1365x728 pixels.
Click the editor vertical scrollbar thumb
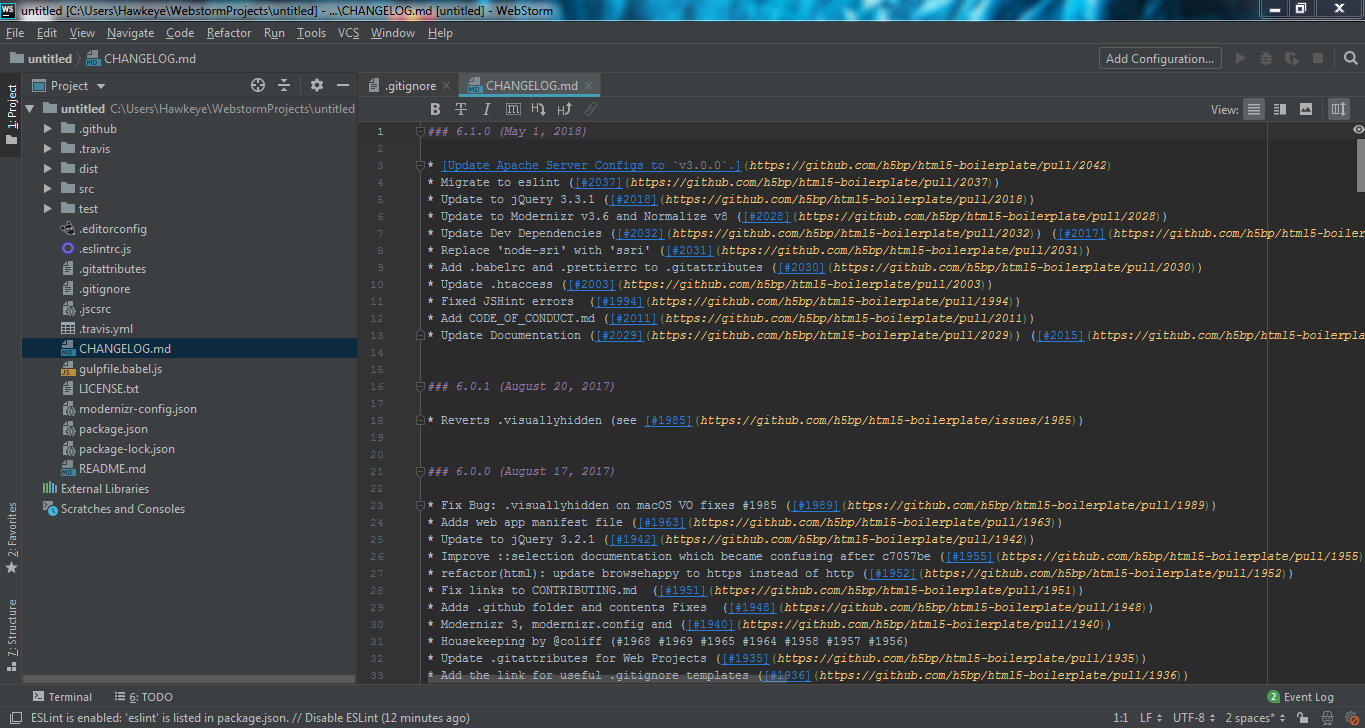[1360, 165]
